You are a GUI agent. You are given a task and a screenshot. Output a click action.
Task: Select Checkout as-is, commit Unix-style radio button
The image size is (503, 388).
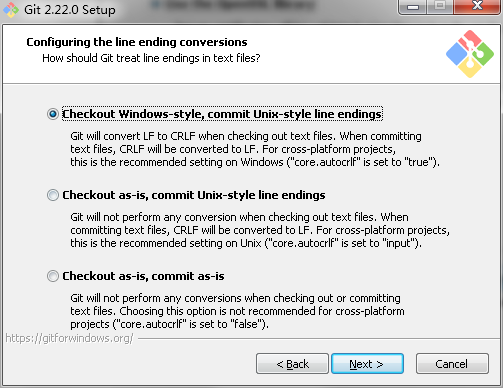pos(53,195)
